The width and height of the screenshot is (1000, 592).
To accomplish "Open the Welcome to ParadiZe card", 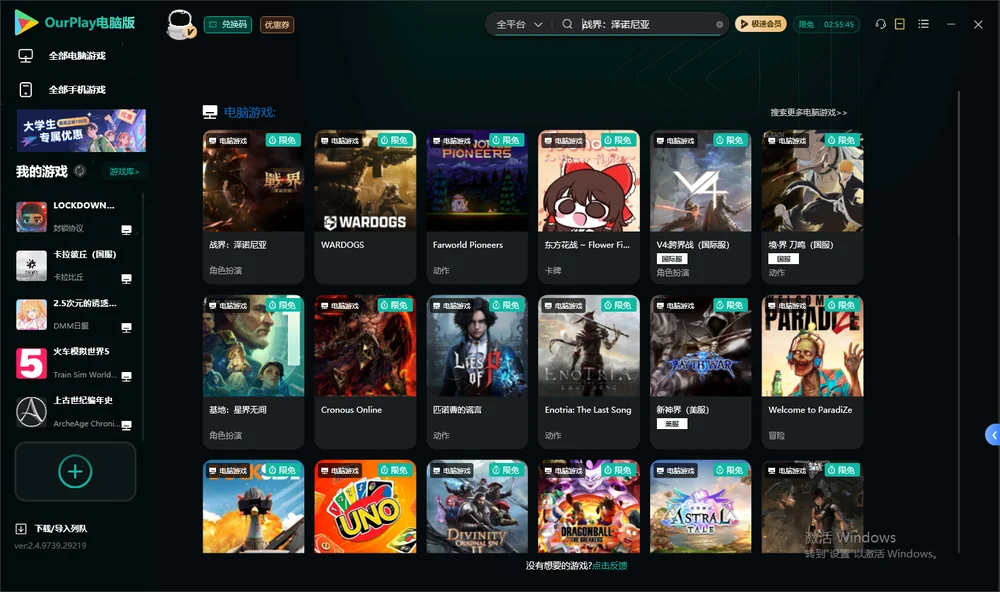I will (x=812, y=372).
